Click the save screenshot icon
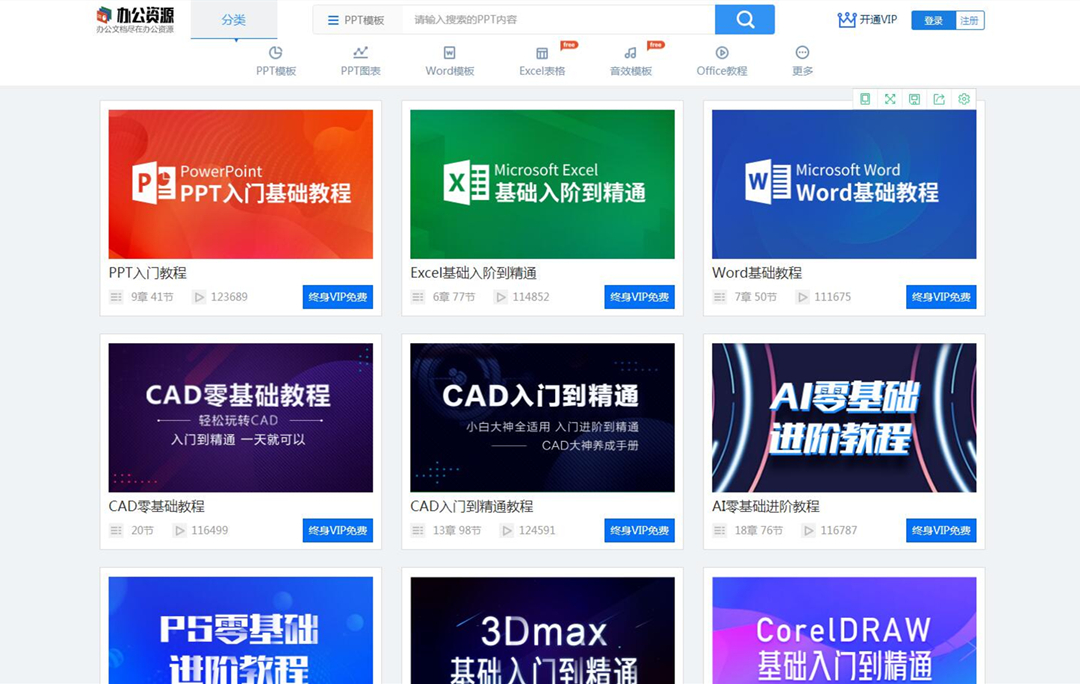The width and height of the screenshot is (1080, 684). point(913,98)
